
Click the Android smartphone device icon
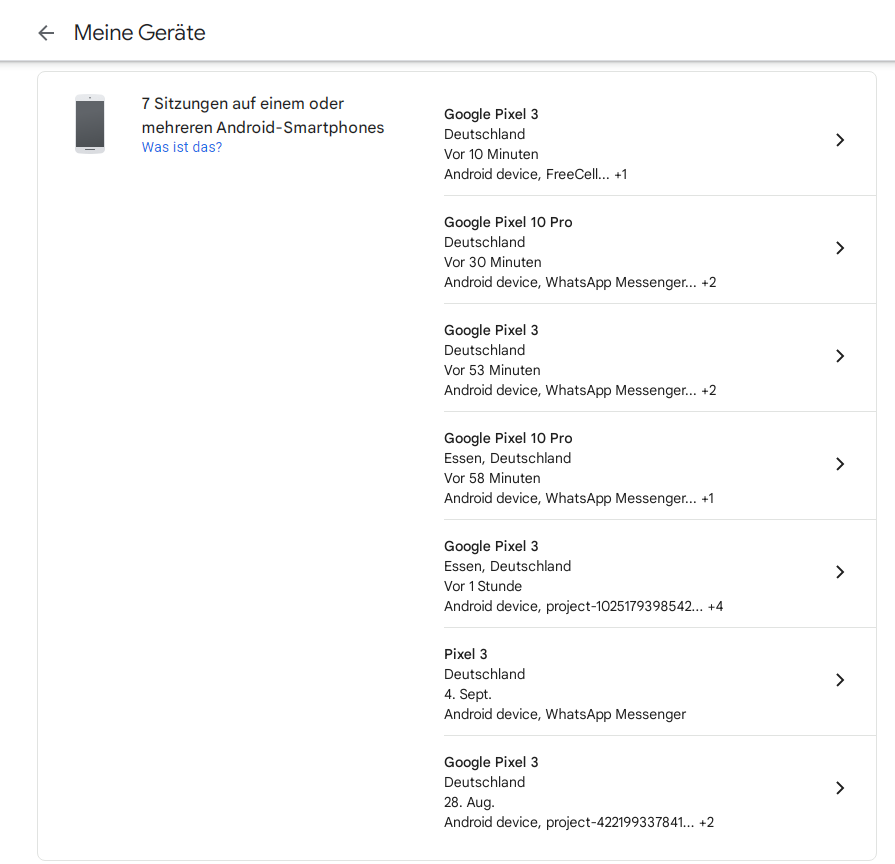coord(90,124)
